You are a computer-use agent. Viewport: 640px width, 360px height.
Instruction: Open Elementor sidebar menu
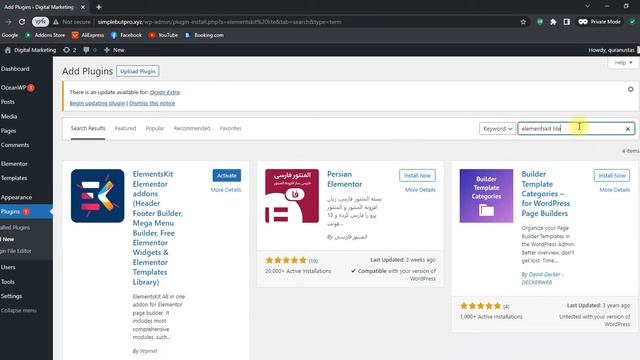click(14, 164)
